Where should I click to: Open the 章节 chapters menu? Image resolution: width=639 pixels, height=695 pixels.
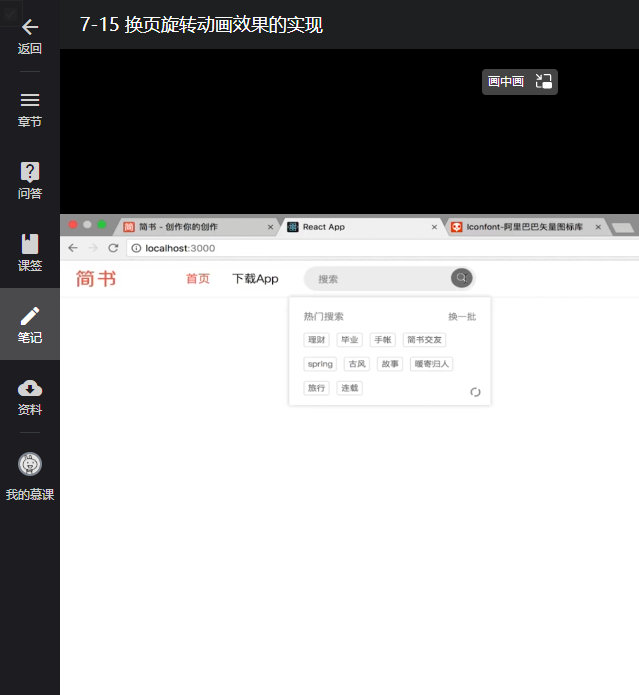(30, 109)
